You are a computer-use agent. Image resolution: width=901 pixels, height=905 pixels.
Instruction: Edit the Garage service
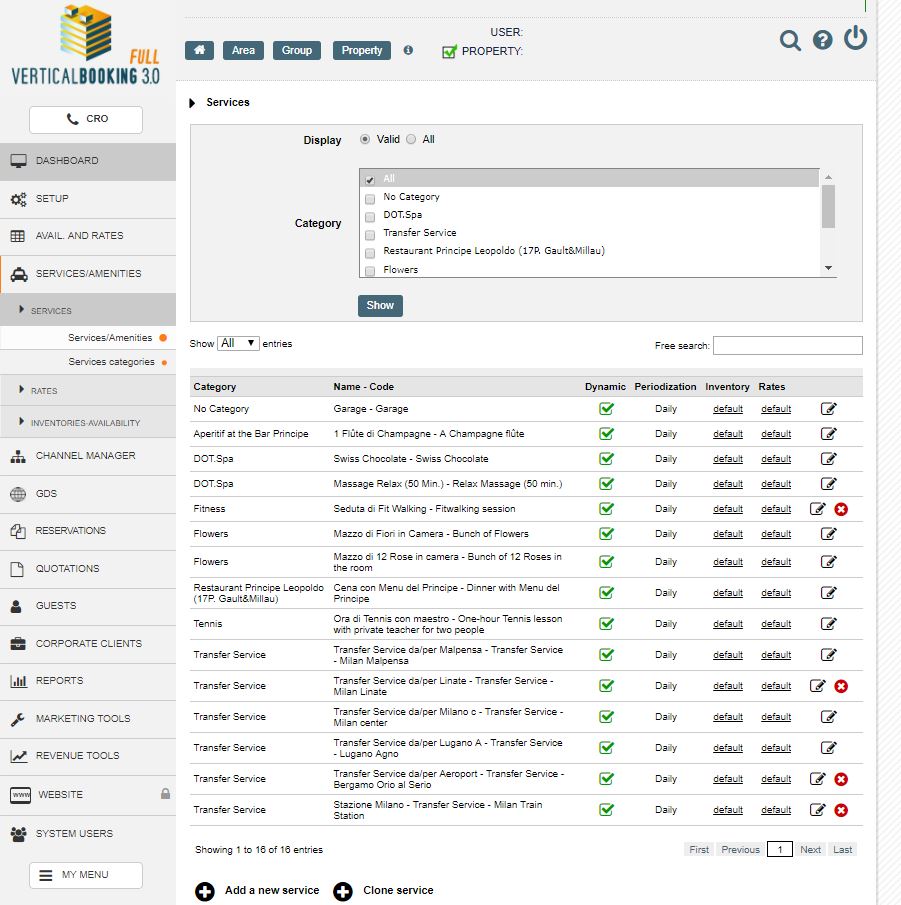[828, 409]
